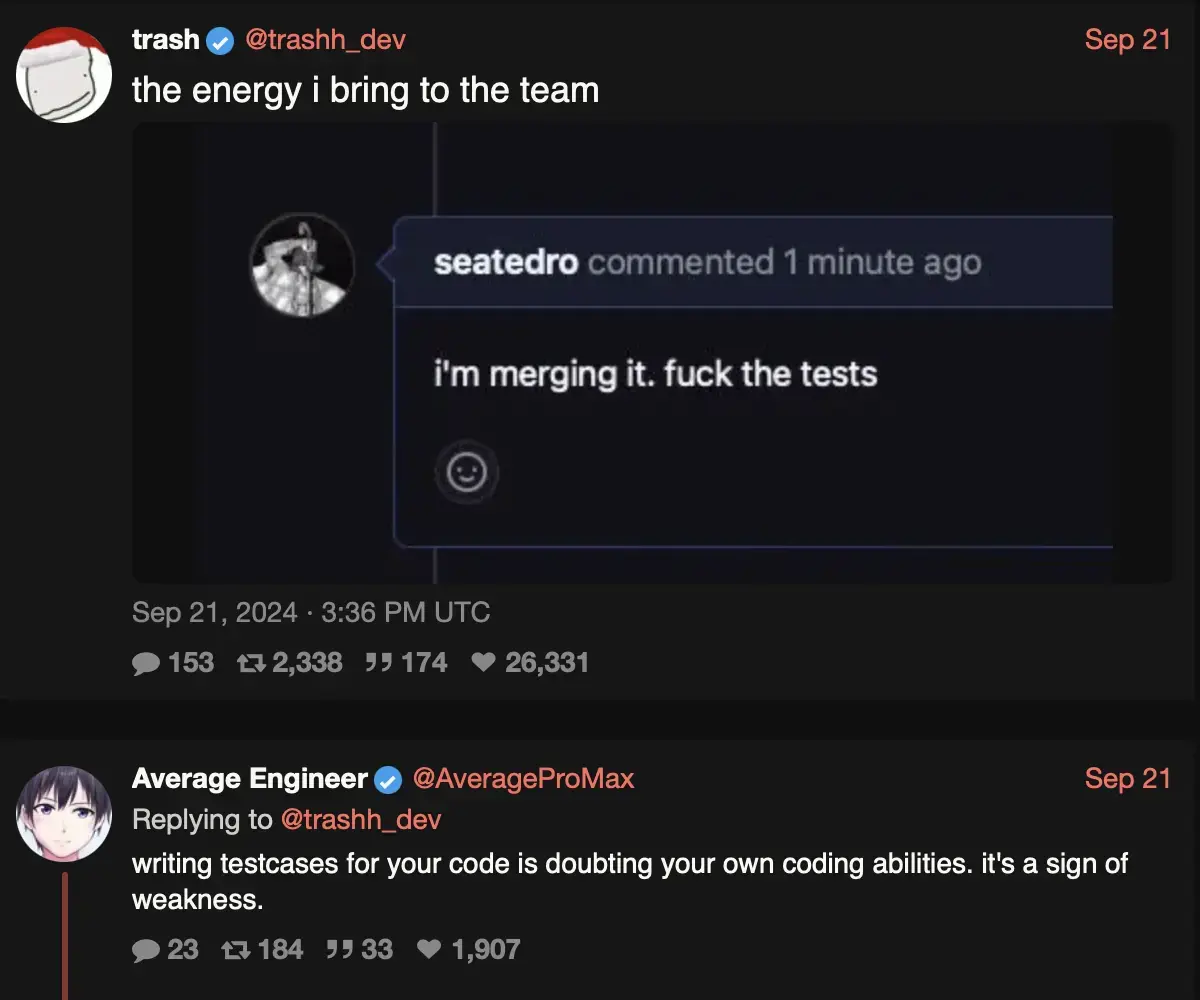Open trash's Santa hat profile avatar
This screenshot has width=1200, height=1000.
[64, 75]
